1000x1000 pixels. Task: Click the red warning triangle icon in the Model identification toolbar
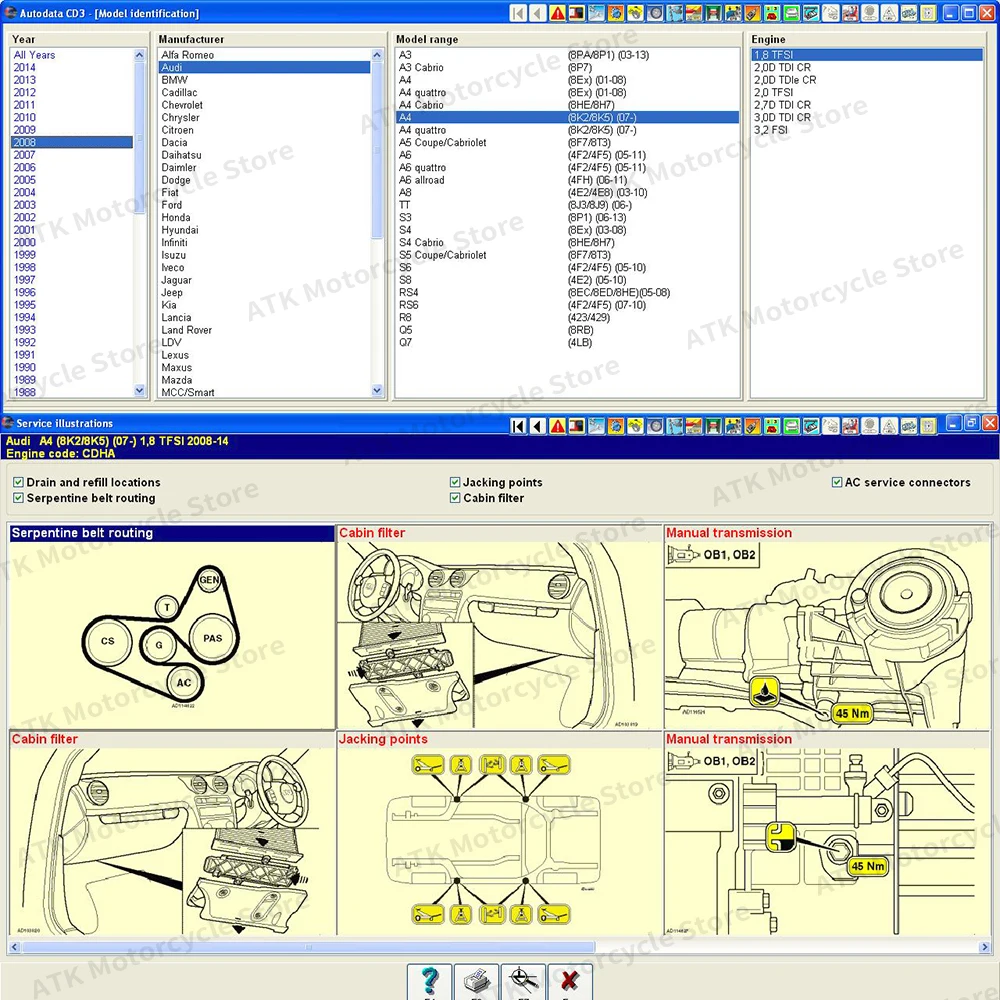(x=557, y=13)
